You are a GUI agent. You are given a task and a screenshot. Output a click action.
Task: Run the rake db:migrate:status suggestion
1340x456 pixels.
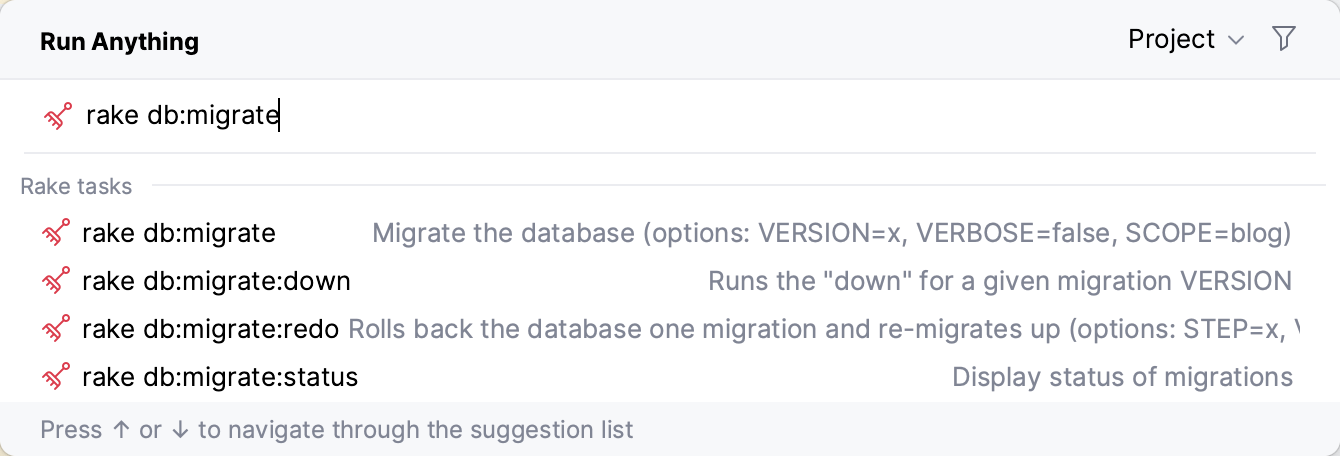(x=220, y=377)
